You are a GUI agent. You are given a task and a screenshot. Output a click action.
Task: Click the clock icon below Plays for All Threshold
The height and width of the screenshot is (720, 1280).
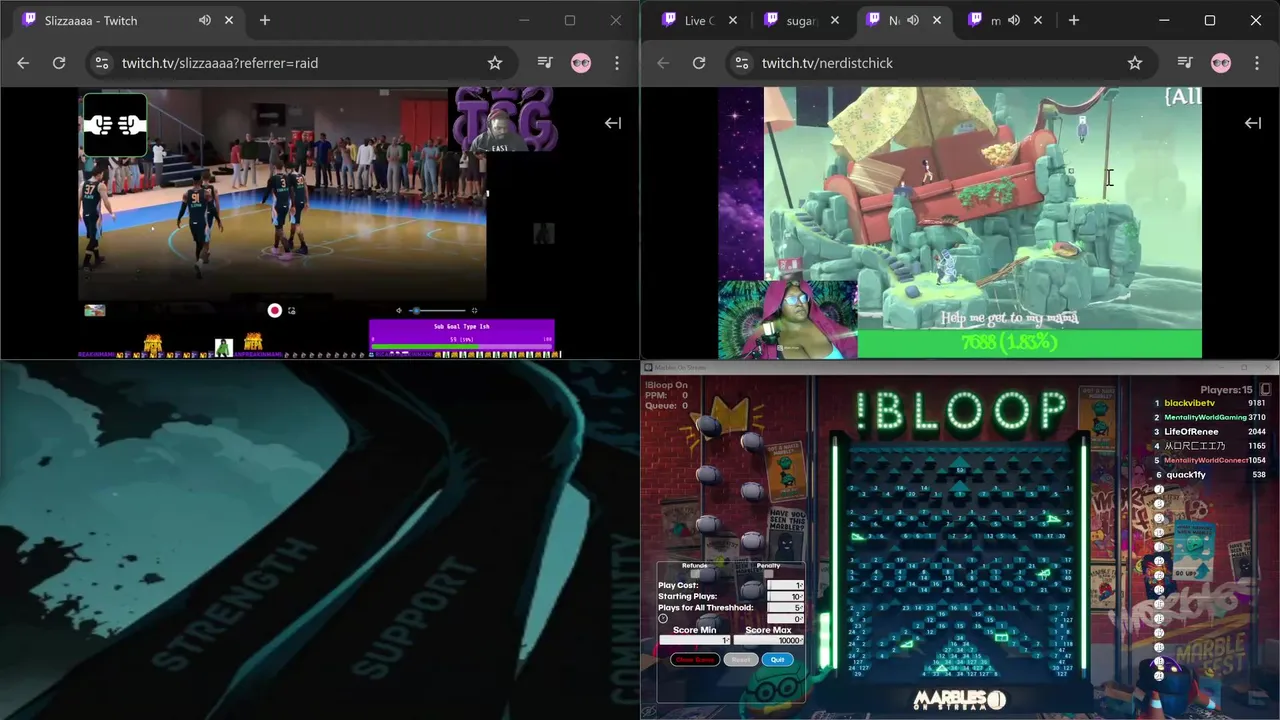(x=663, y=618)
